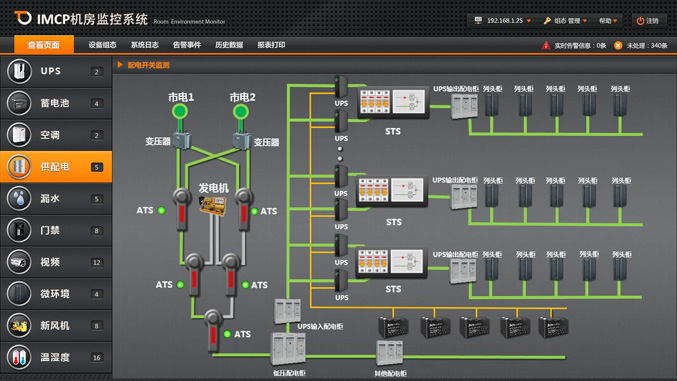Click the first STS panel display
This screenshot has height=381, width=677.
tap(392, 102)
